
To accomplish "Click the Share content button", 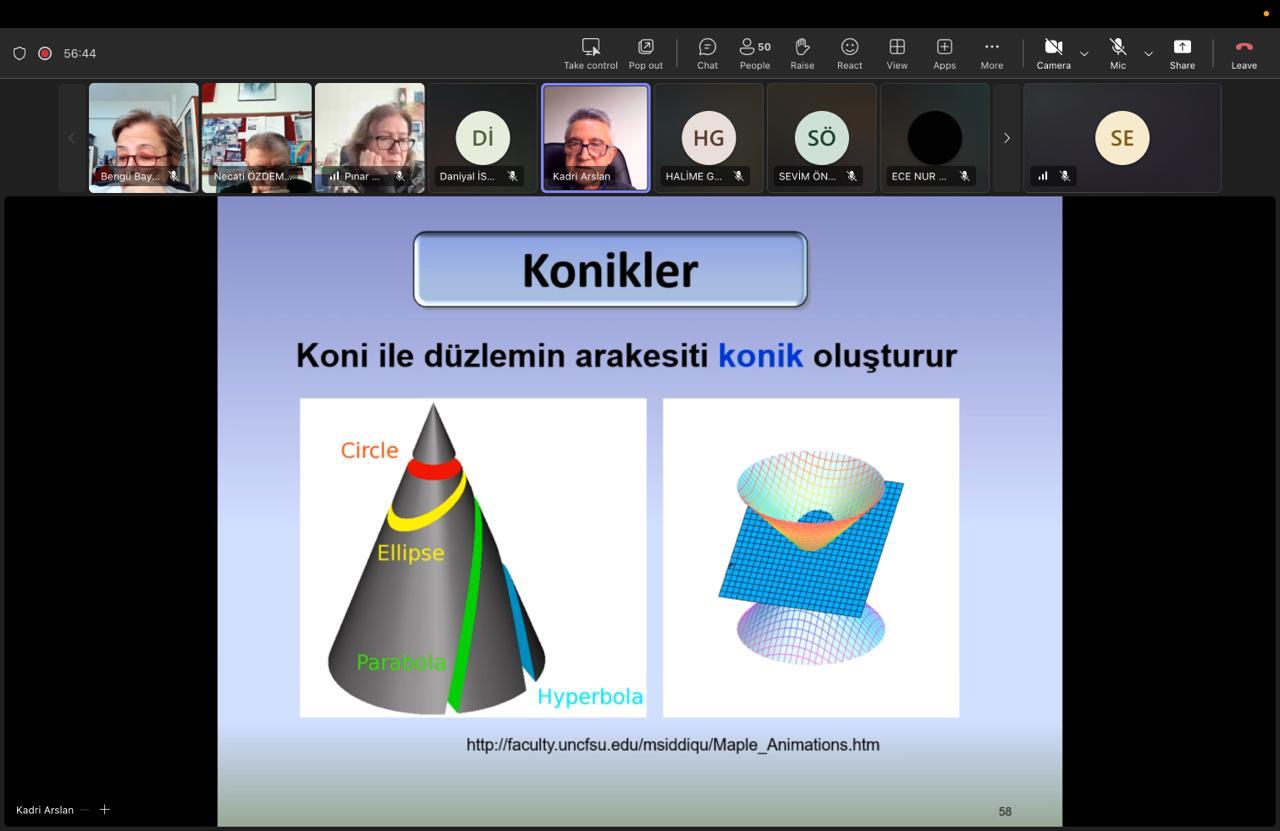I will (x=1182, y=53).
